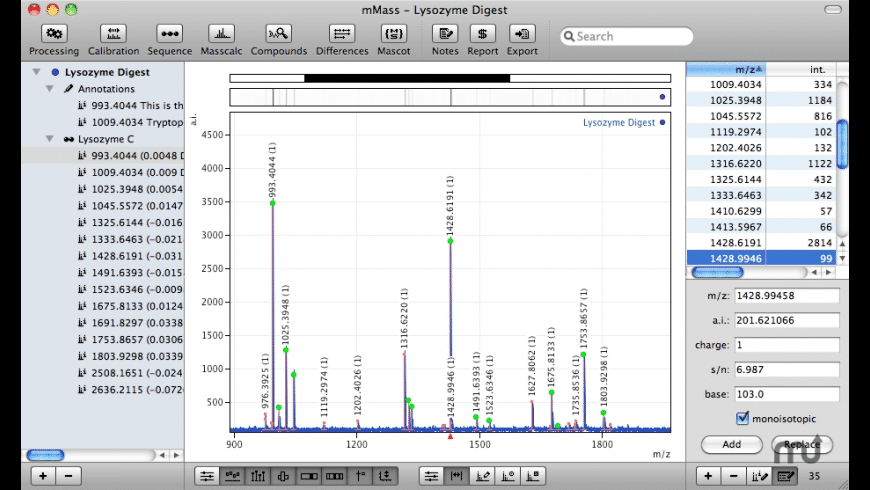Click minus button under the document tree
Screen dimensions: 870x490
68,476
